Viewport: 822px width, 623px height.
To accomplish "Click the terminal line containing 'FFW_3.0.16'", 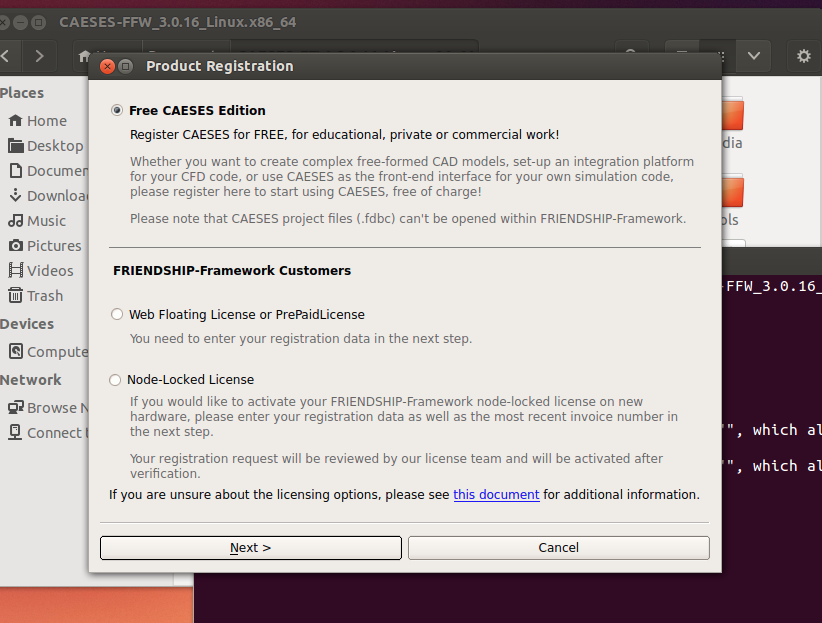I will [x=772, y=286].
